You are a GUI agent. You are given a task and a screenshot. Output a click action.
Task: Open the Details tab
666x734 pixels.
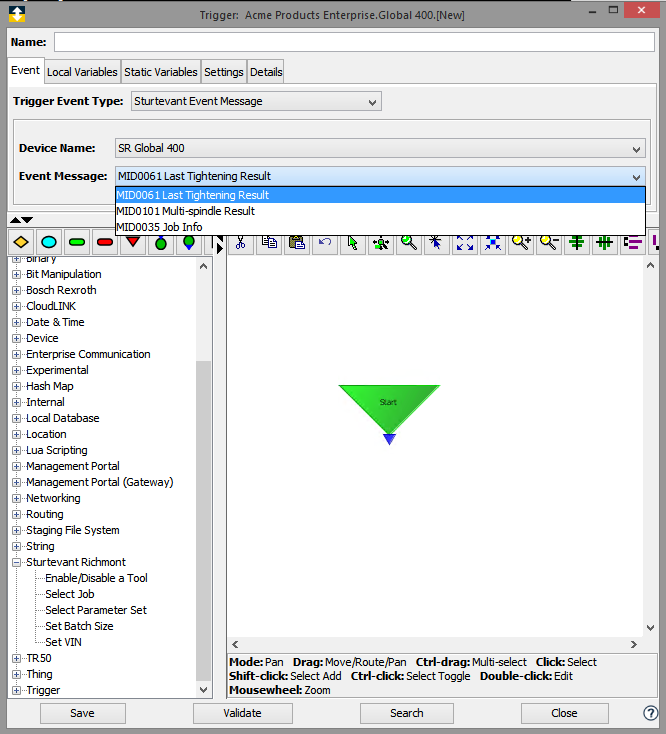coord(266,72)
